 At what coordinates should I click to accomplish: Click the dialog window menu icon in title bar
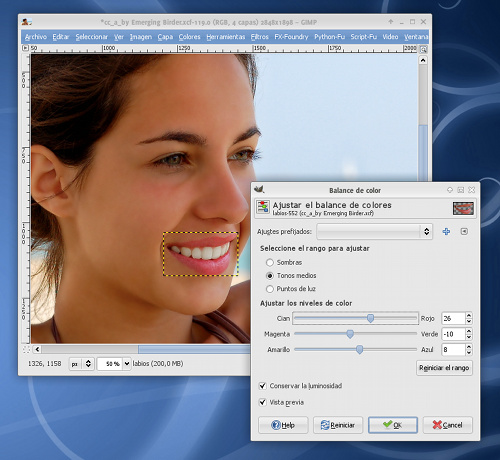point(259,189)
